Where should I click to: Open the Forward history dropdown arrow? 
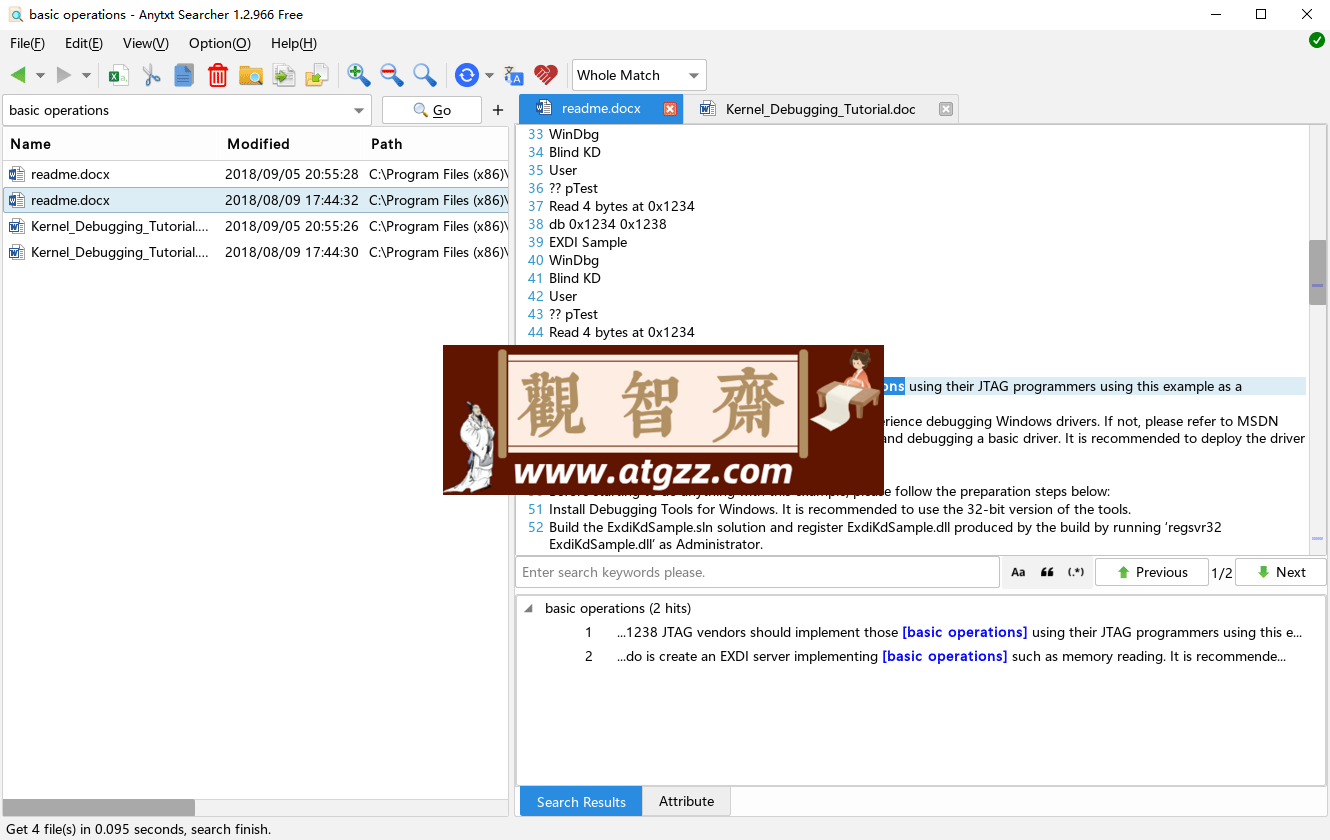pos(86,75)
